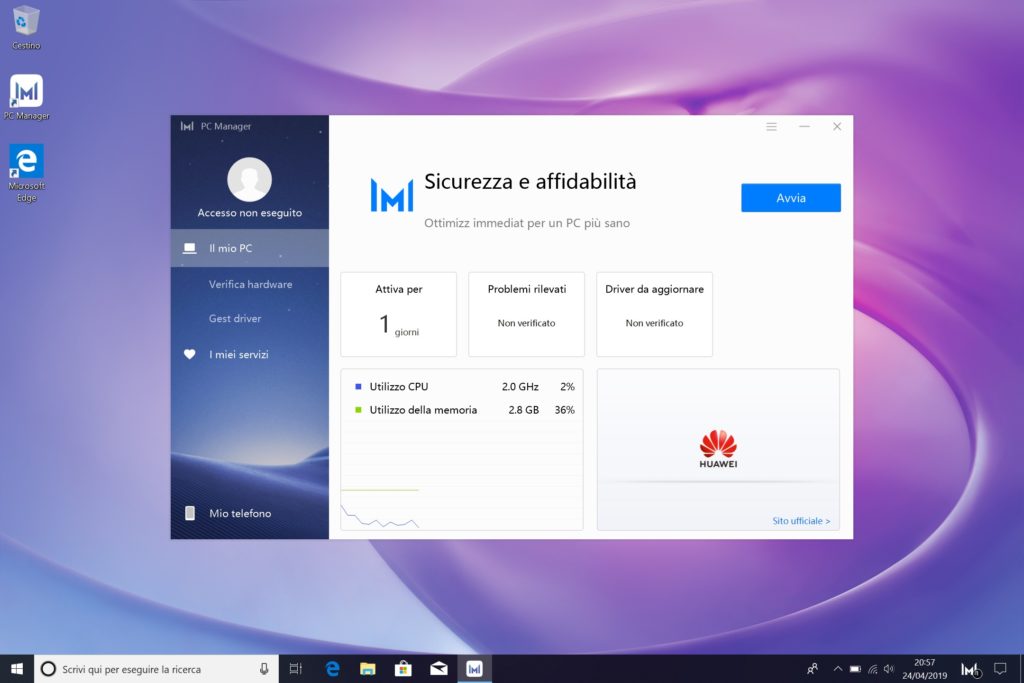
Task: Open the Windows Start menu
Action: (17, 669)
